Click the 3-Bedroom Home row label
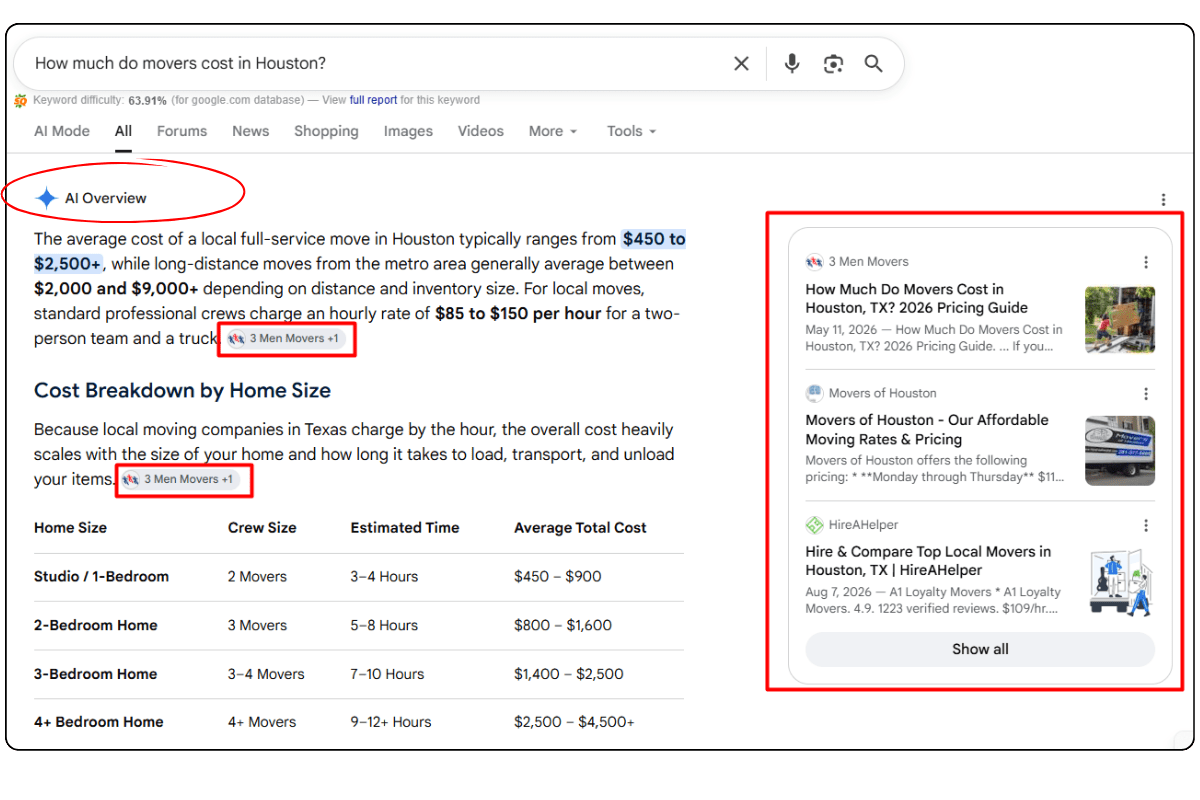This screenshot has height=800, width=1200. click(96, 674)
